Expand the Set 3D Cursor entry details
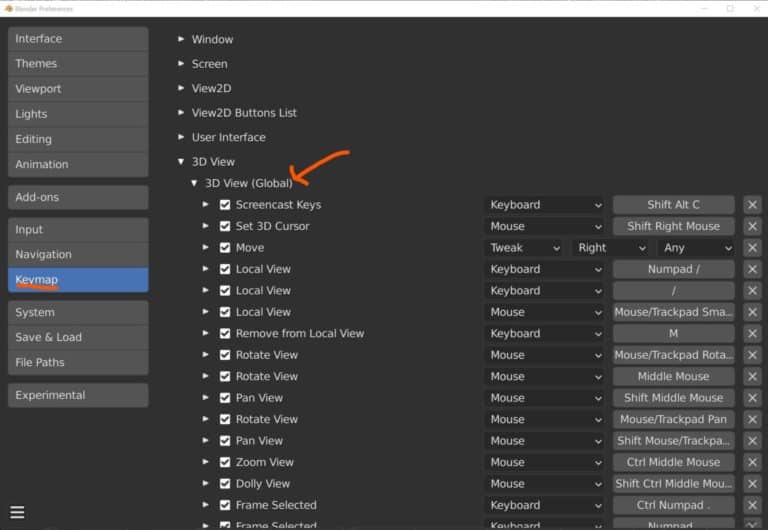This screenshot has height=530, width=768. tap(206, 226)
